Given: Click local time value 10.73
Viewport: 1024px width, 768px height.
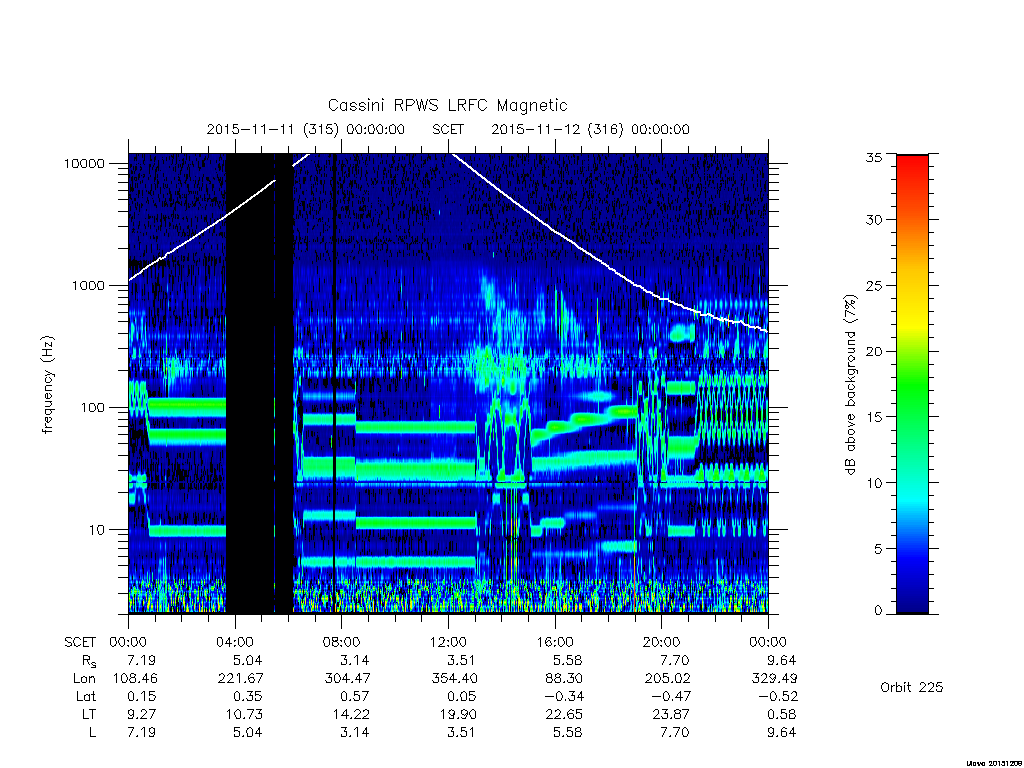Looking at the screenshot, I should (244, 714).
